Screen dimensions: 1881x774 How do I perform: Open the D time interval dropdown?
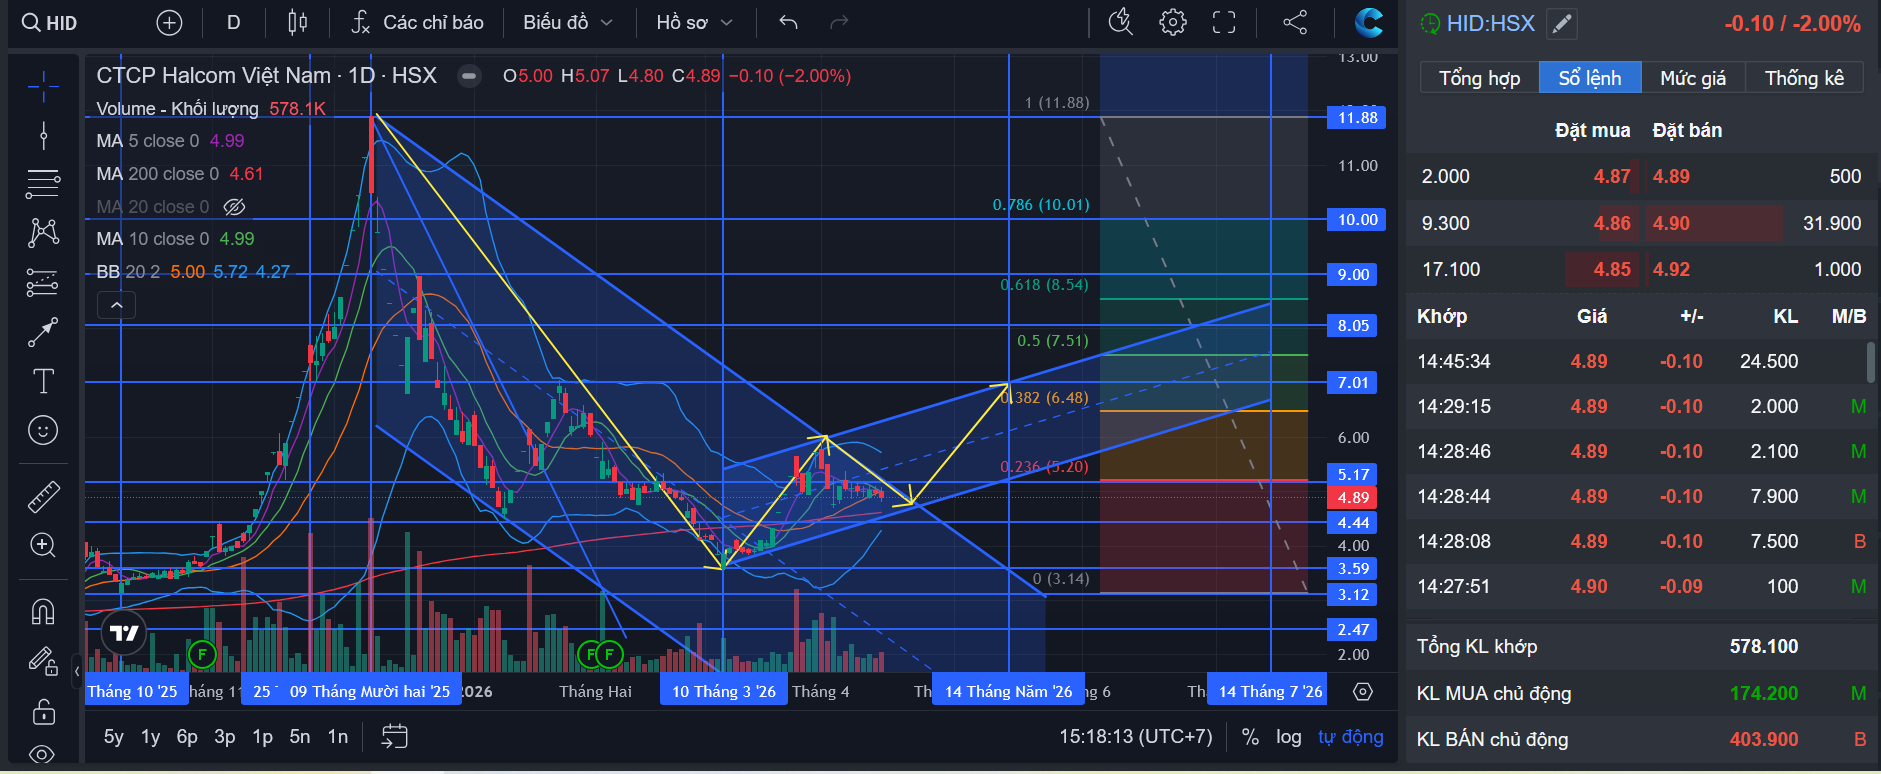(x=234, y=23)
